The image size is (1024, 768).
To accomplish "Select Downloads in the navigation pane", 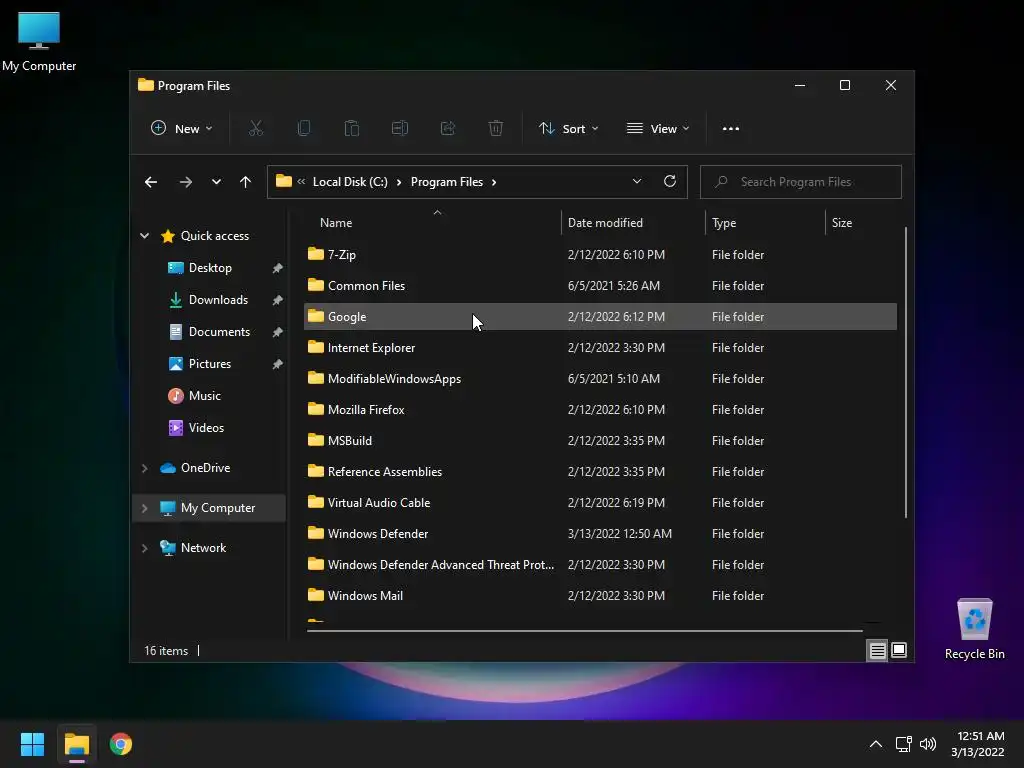I will (209, 300).
